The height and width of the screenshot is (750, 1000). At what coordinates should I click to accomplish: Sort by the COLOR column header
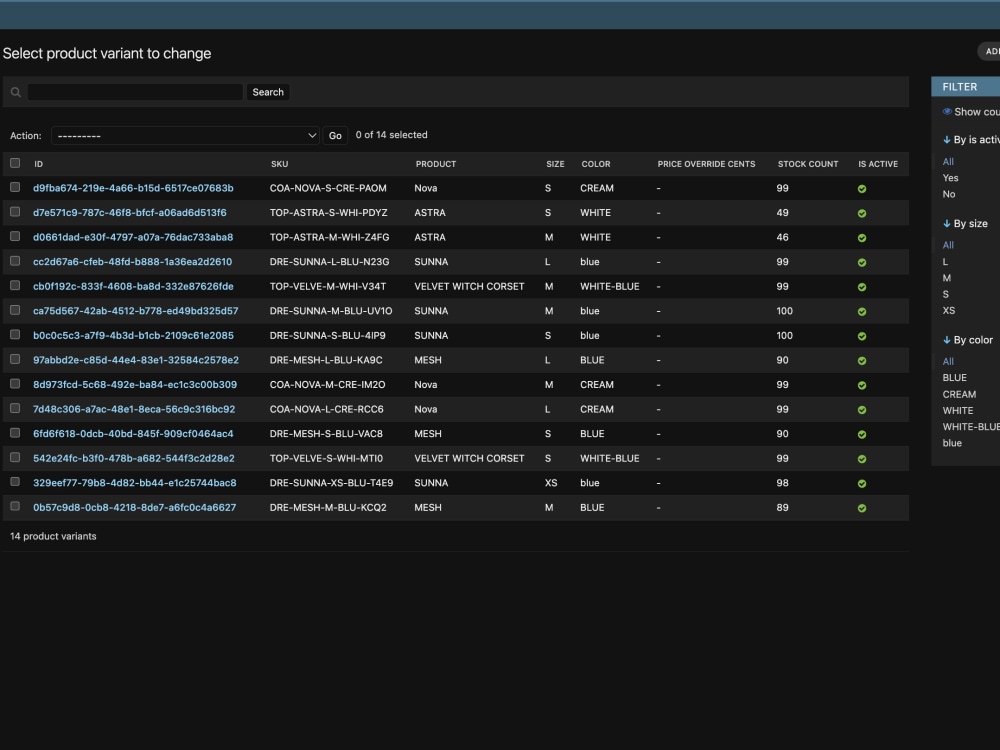tap(596, 164)
